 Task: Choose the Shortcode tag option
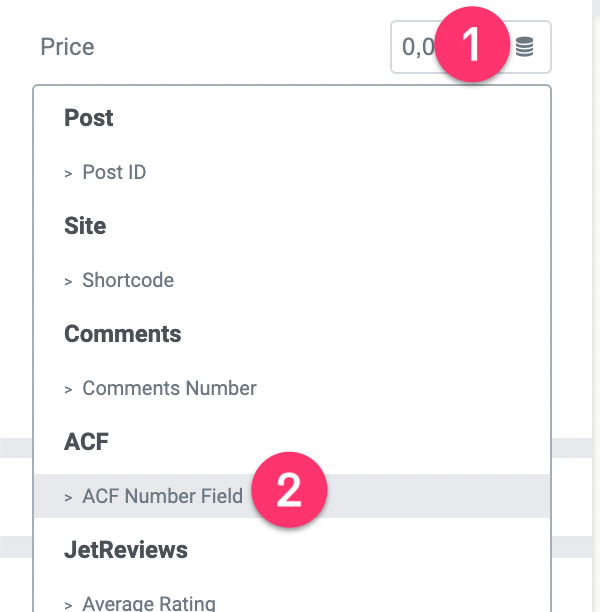tap(292, 280)
